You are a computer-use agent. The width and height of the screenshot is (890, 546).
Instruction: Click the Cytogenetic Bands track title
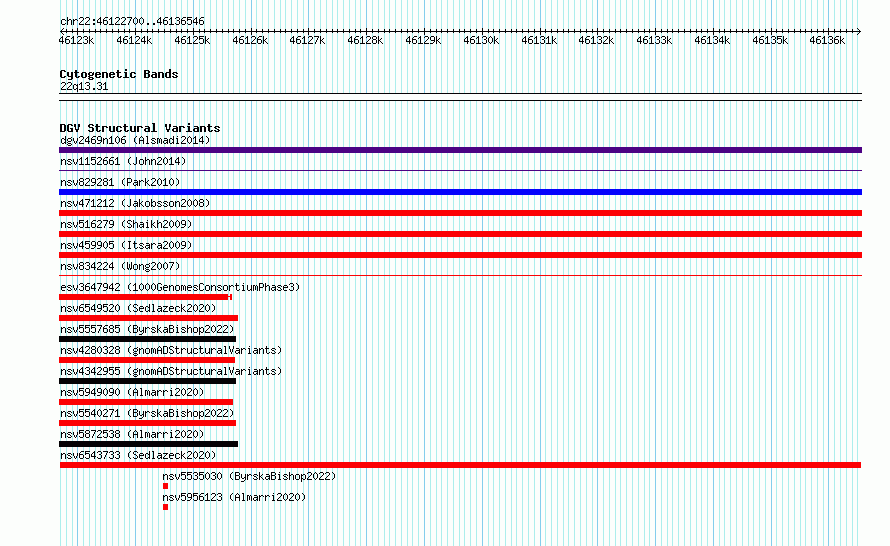pos(119,74)
